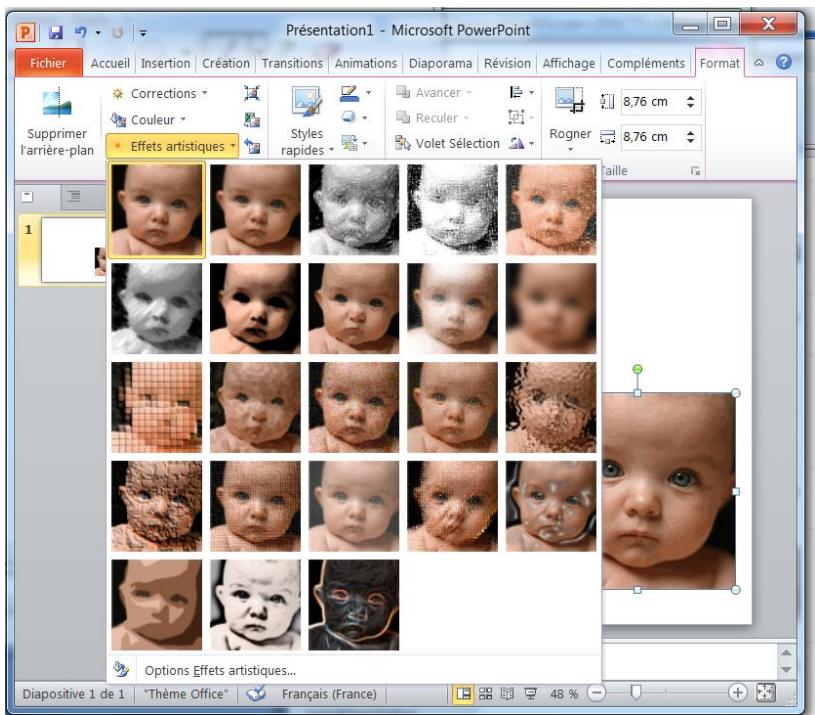This screenshot has width=815, height=715.
Task: Open the Picture Layout dropdown
Action: click(354, 142)
